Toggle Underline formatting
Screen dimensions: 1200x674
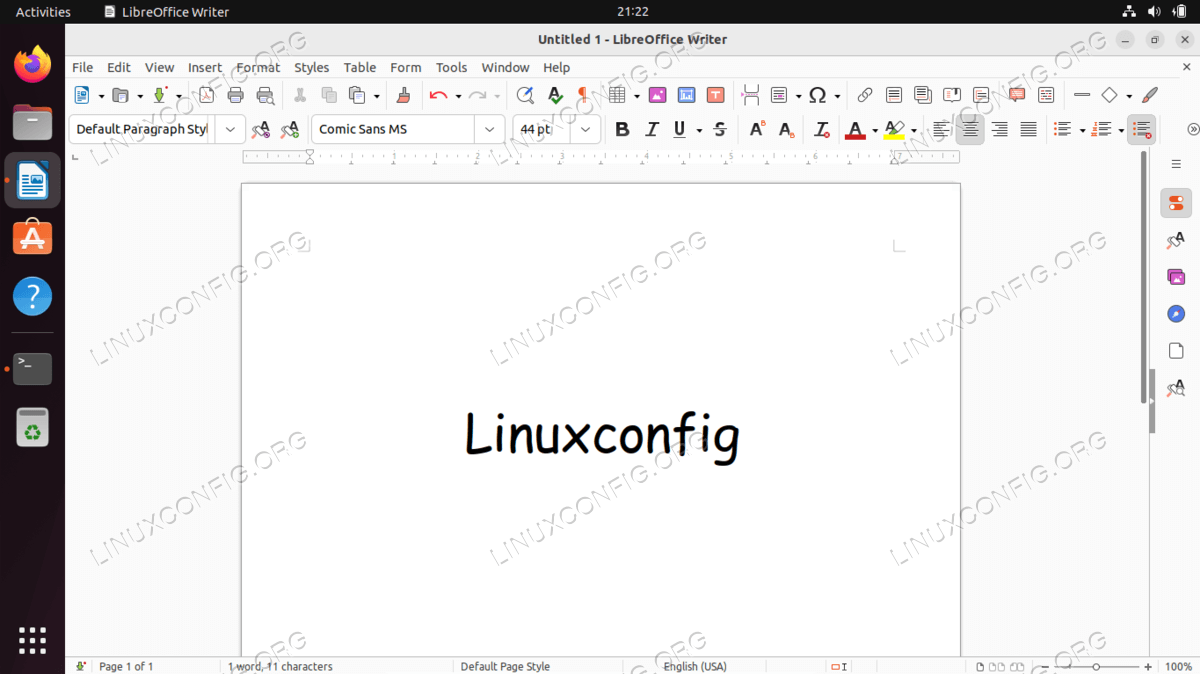pyautogui.click(x=680, y=129)
